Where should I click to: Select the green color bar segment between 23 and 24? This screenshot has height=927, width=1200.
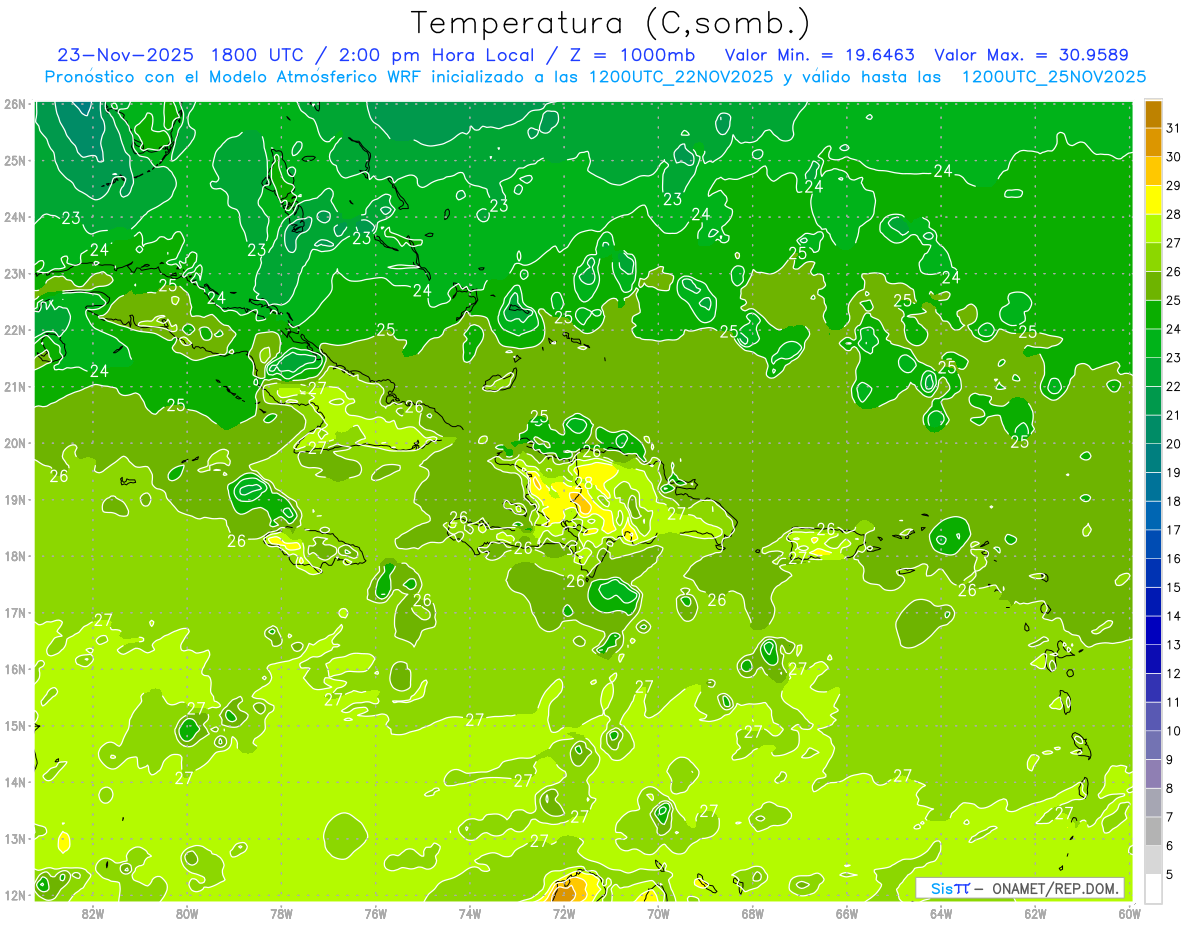pos(1153,344)
